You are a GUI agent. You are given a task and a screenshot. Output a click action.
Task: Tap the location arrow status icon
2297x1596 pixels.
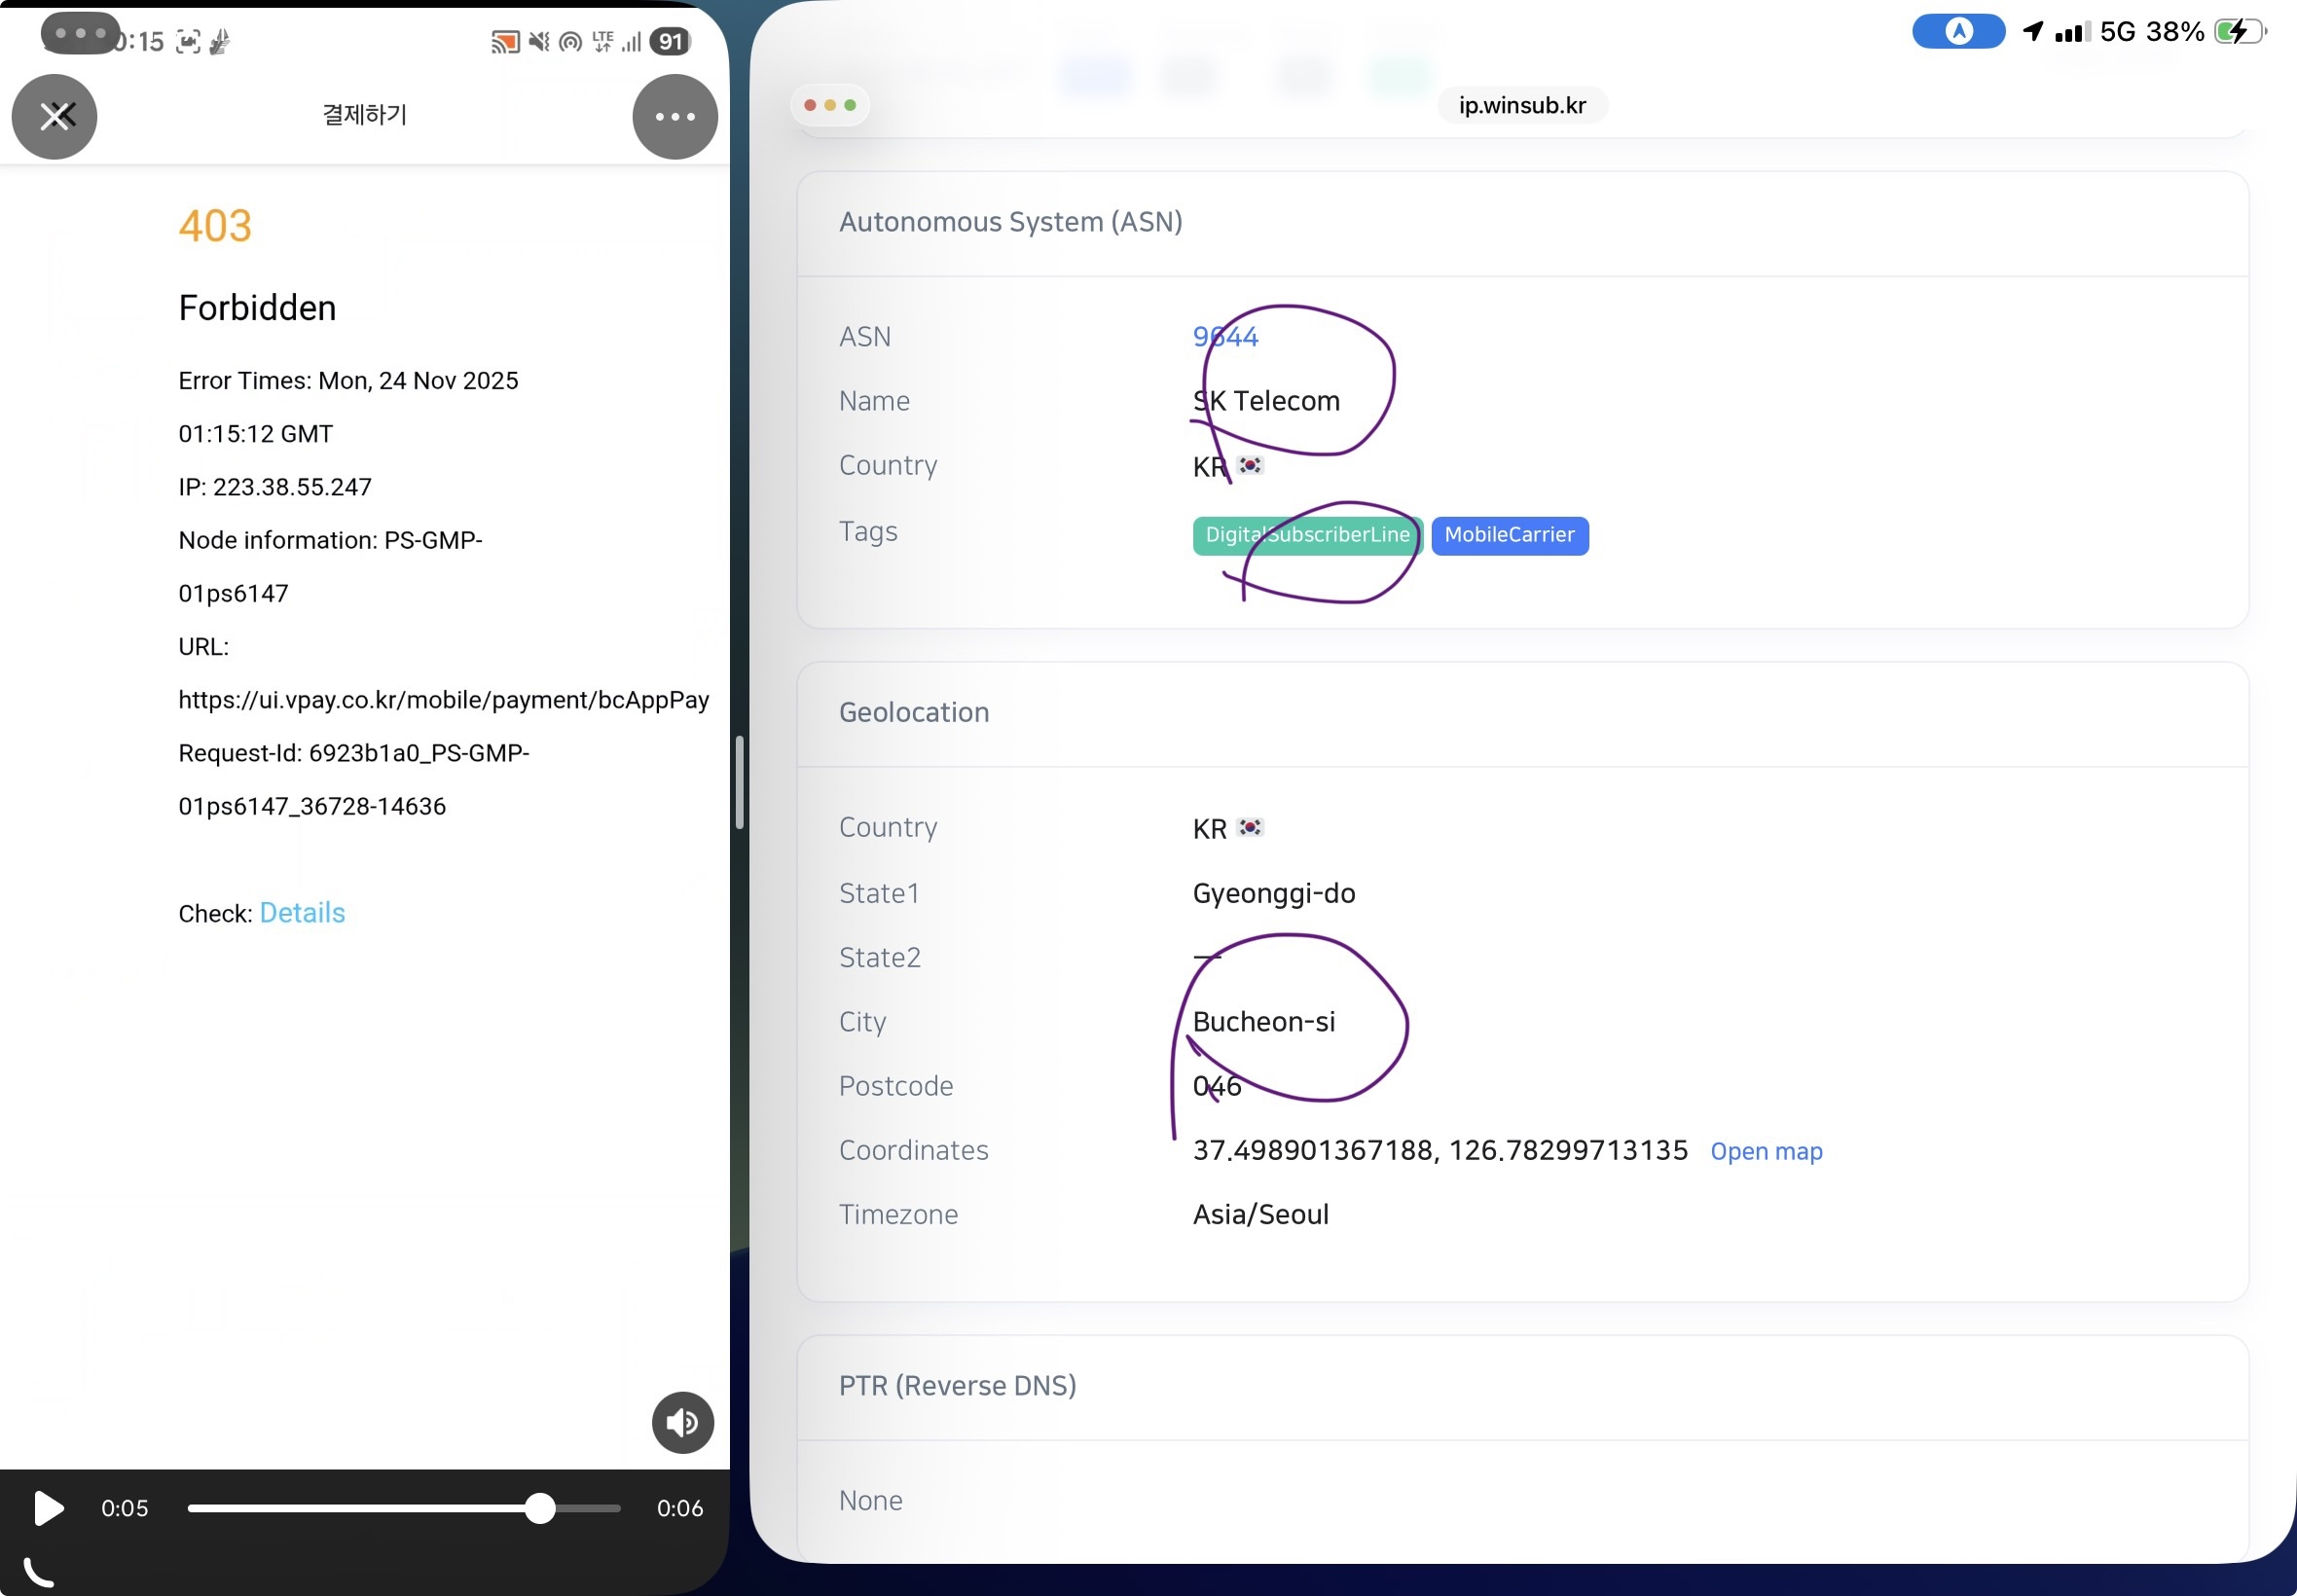(2032, 32)
